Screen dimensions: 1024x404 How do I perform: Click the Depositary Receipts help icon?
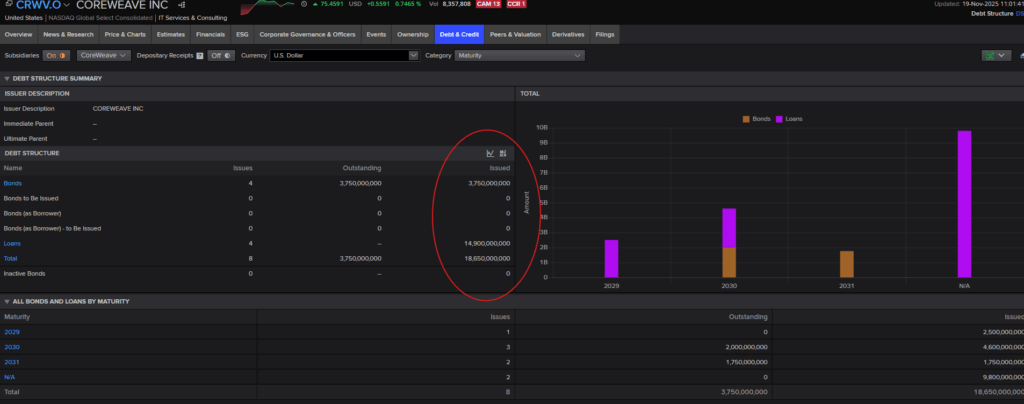pyautogui.click(x=199, y=55)
